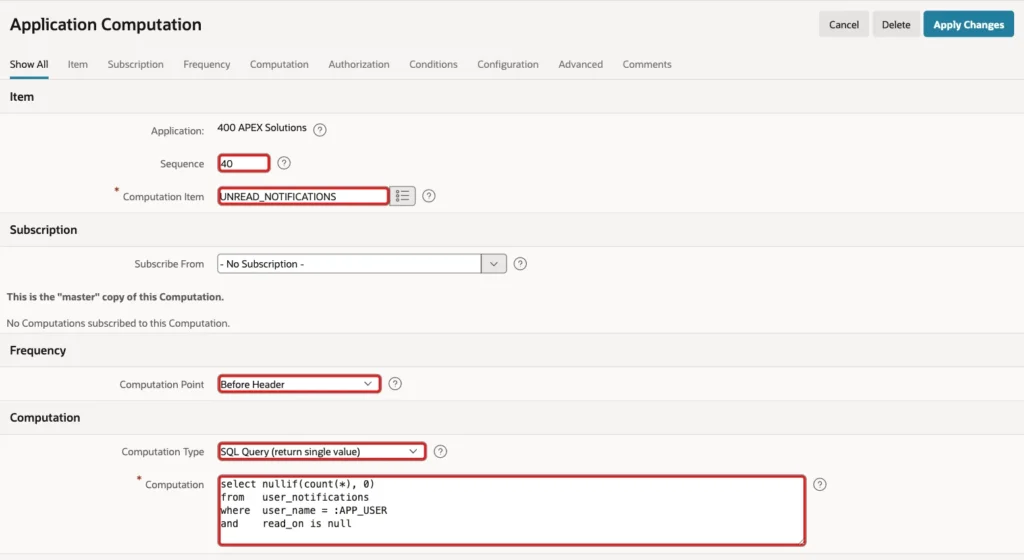Switch to the Item tab
The image size is (1024, 560).
78,64
